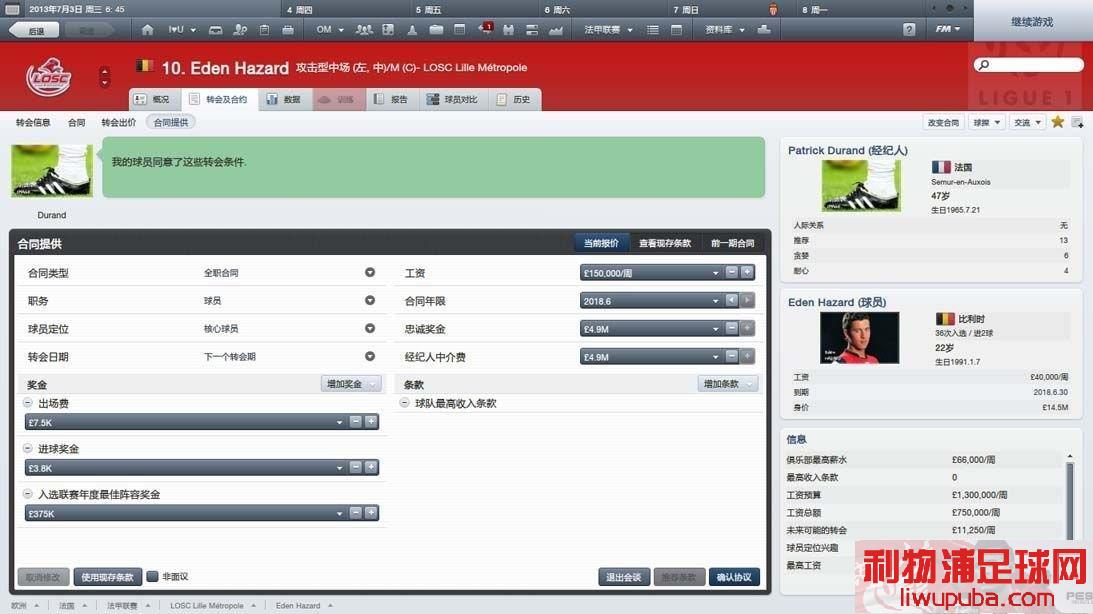Exit the negotiation button
The width and height of the screenshot is (1093, 614).
pyautogui.click(x=624, y=577)
